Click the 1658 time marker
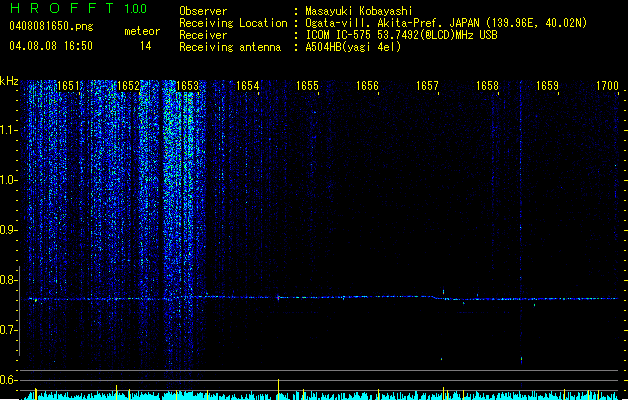This screenshot has width=629, height=400. click(487, 86)
